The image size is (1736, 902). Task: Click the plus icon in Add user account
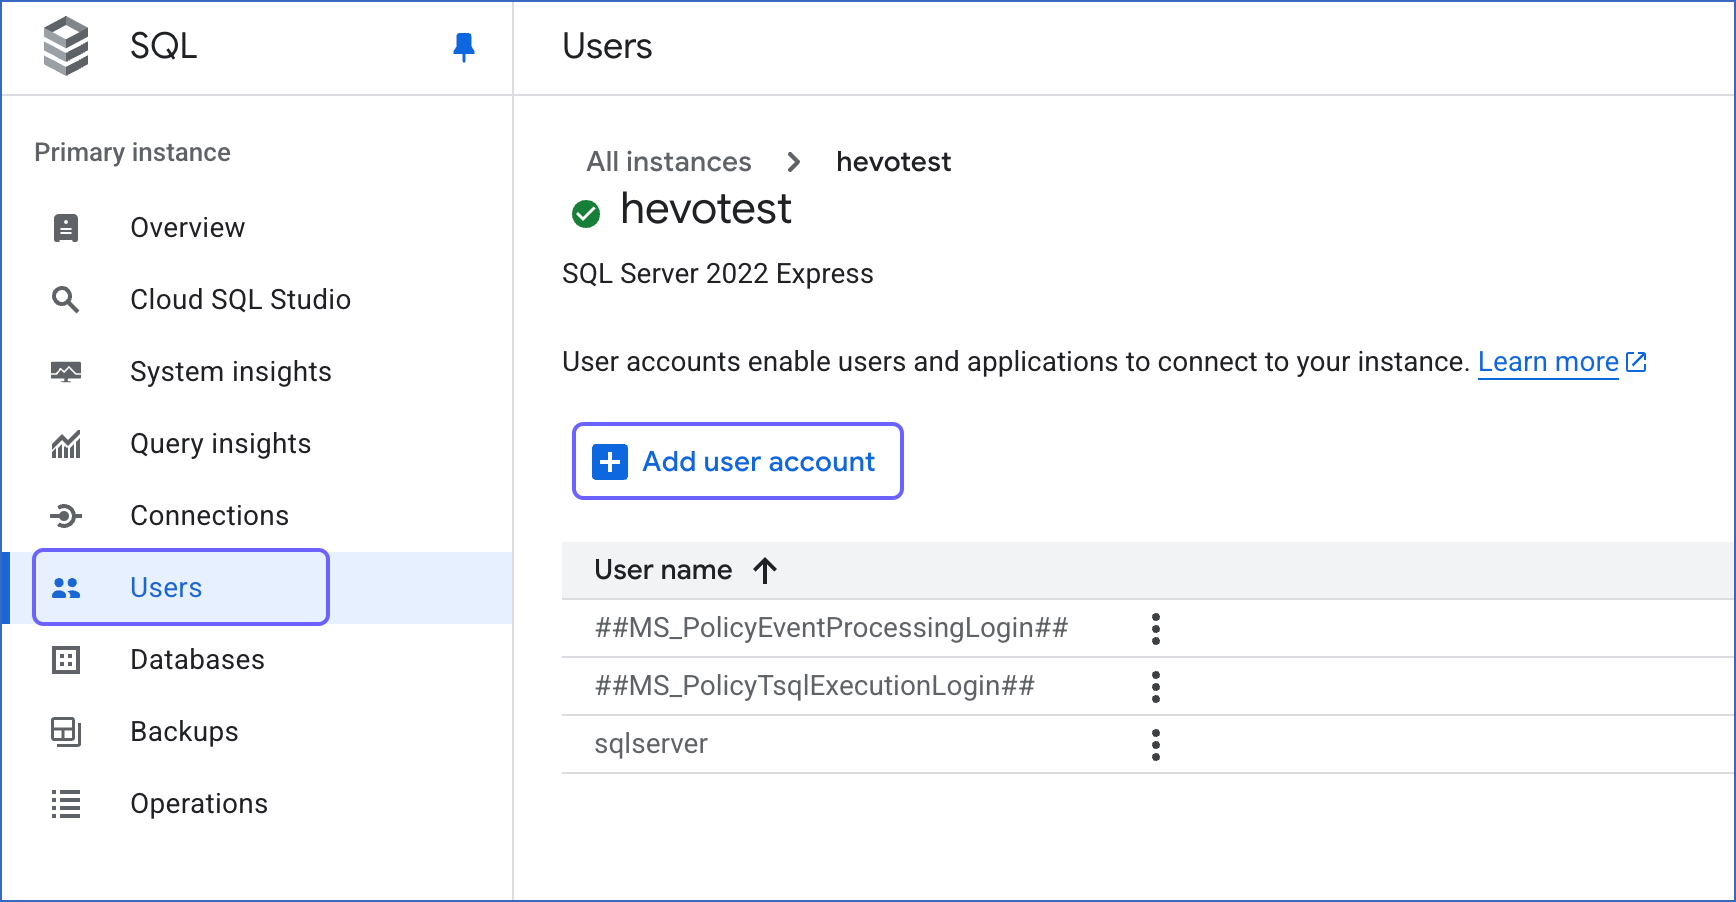[x=610, y=462]
